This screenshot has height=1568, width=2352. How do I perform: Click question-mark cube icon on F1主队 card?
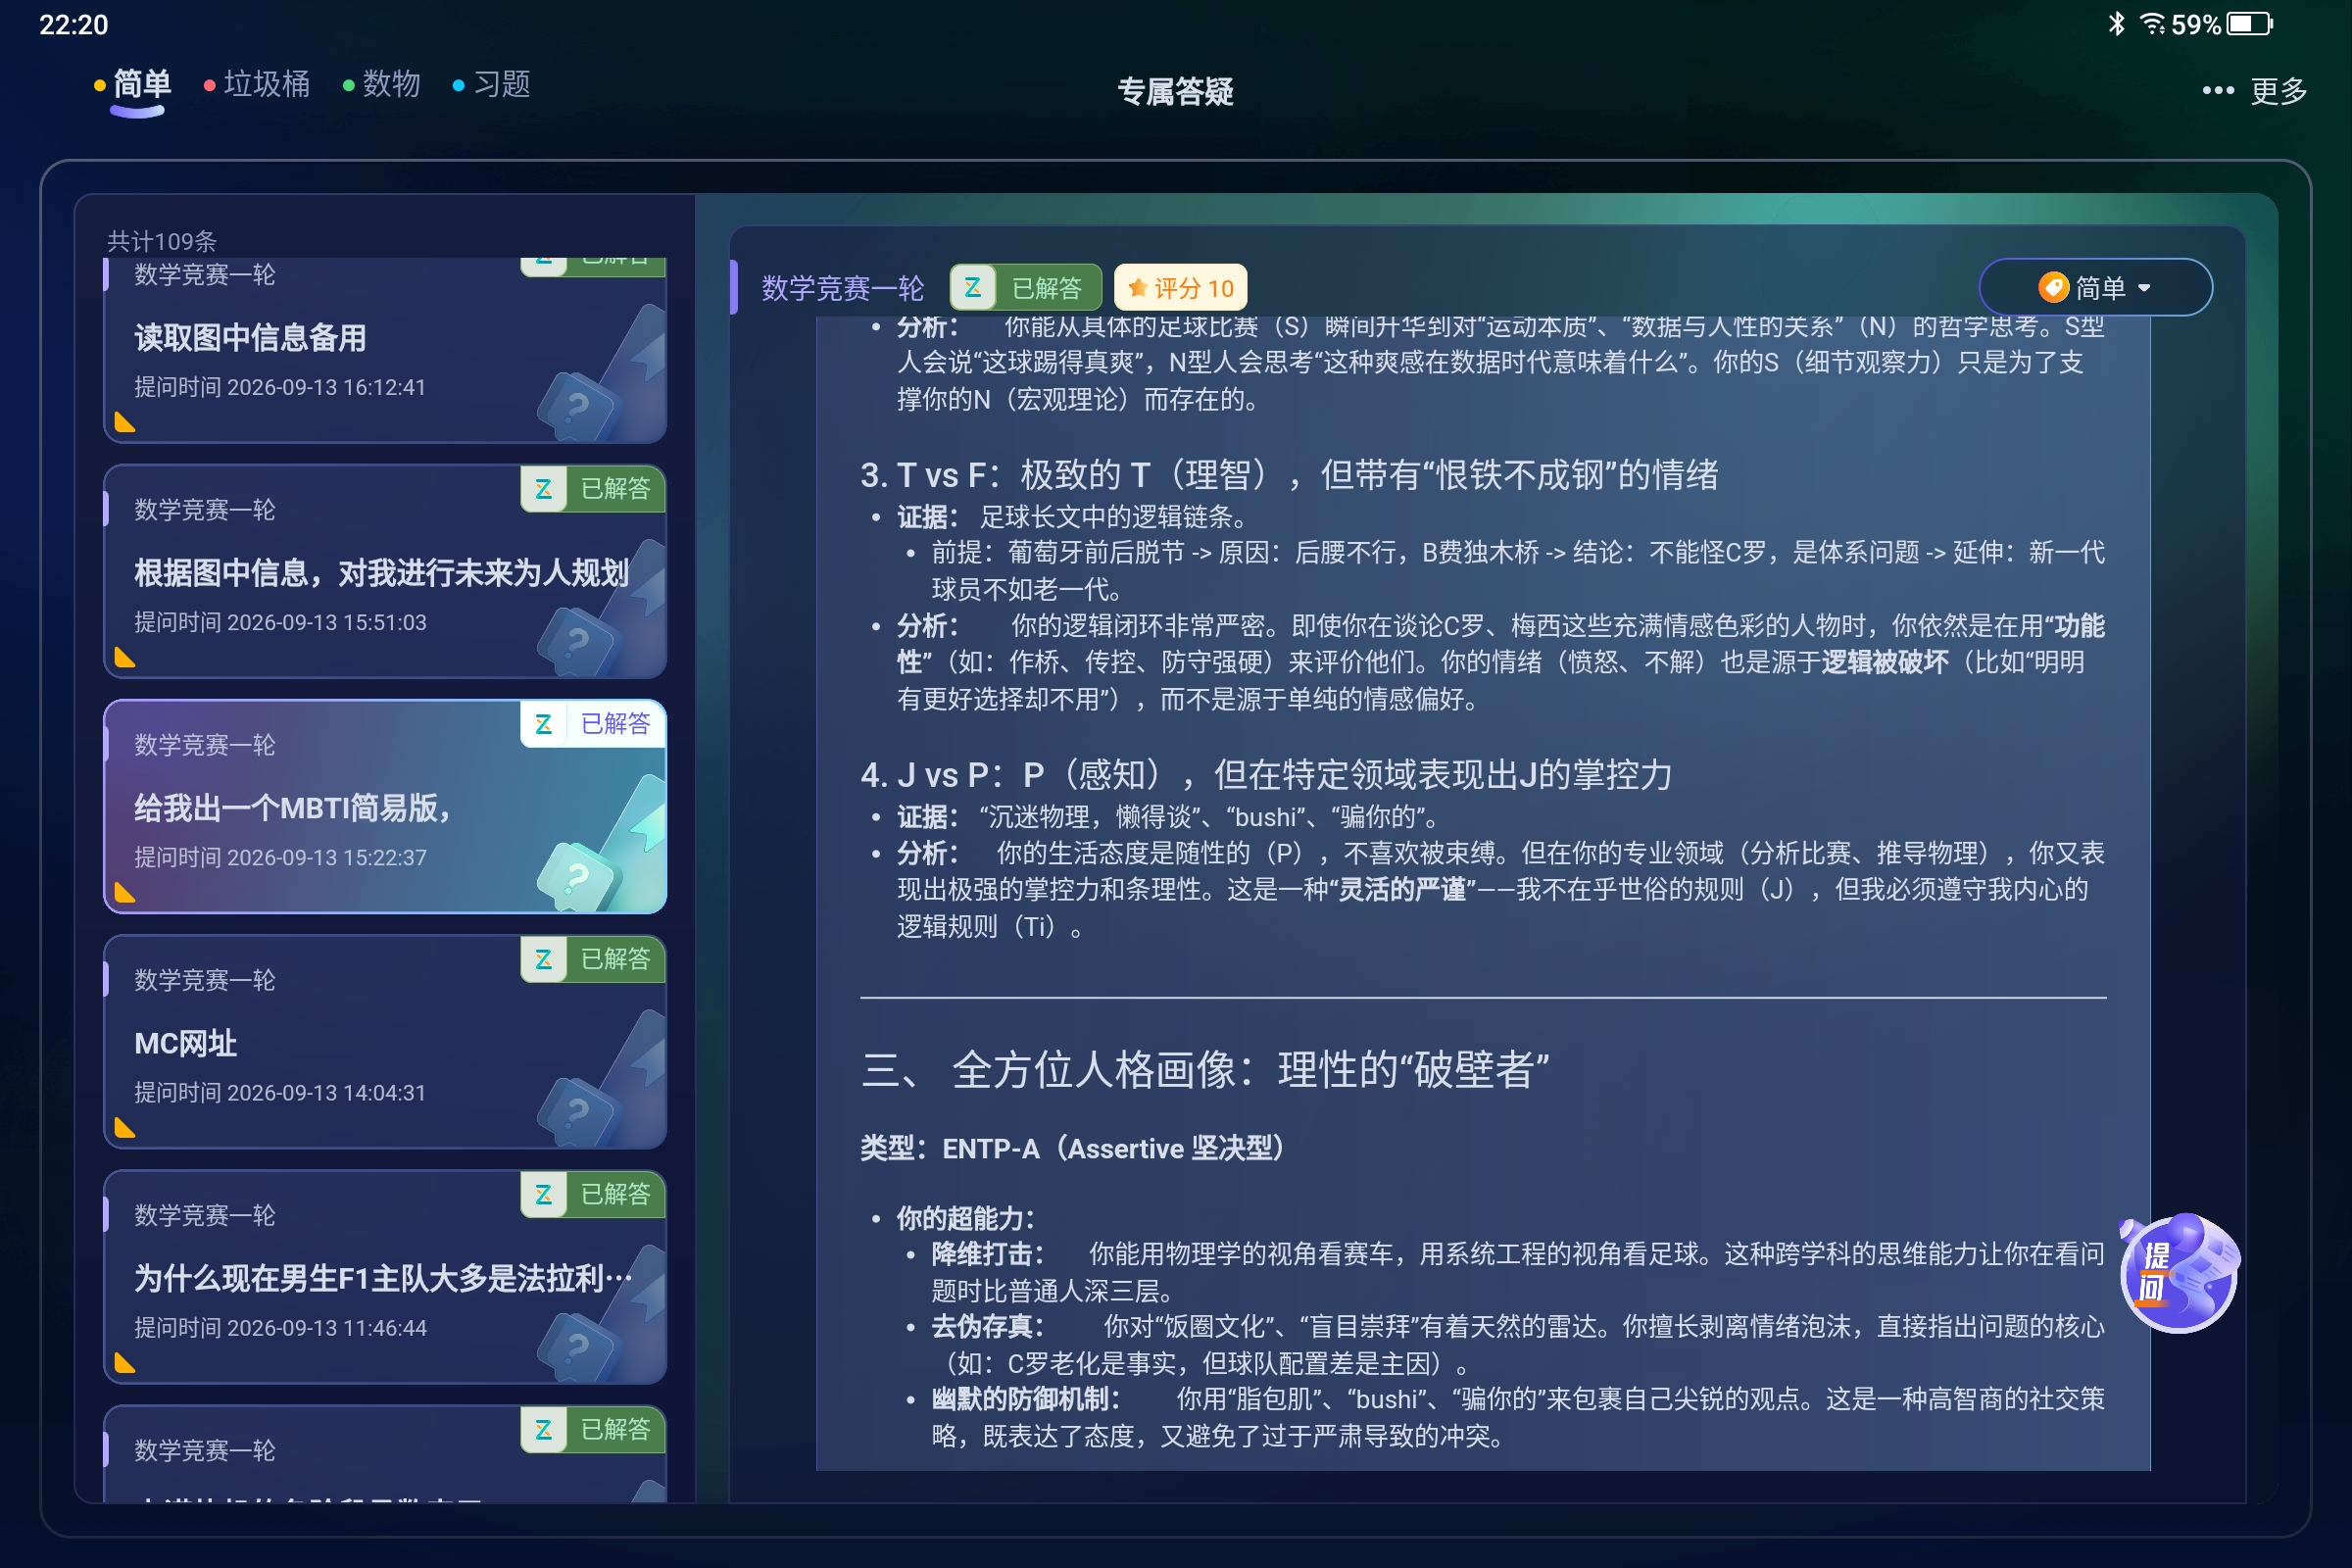(x=579, y=1347)
